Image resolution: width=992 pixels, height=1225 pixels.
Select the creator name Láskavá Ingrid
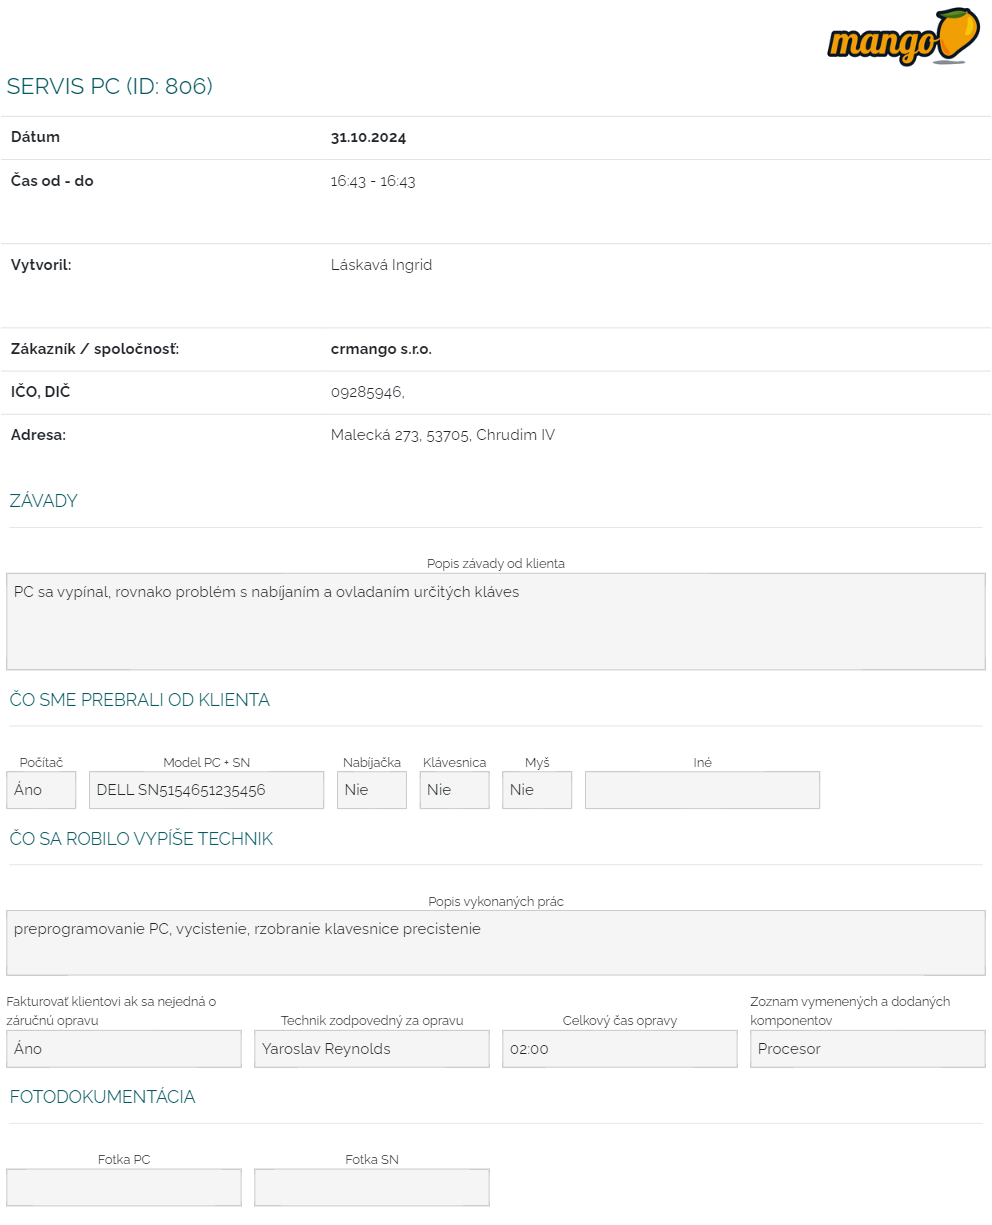[381, 265]
